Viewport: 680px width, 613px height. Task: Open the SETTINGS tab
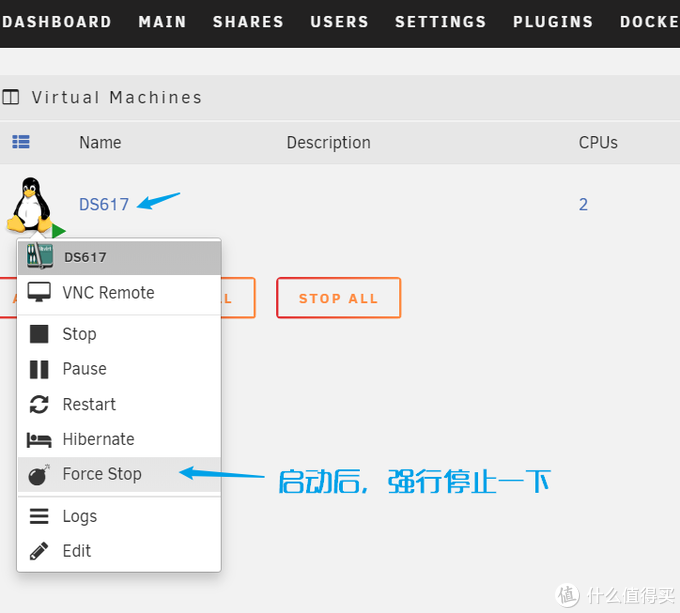coord(441,22)
